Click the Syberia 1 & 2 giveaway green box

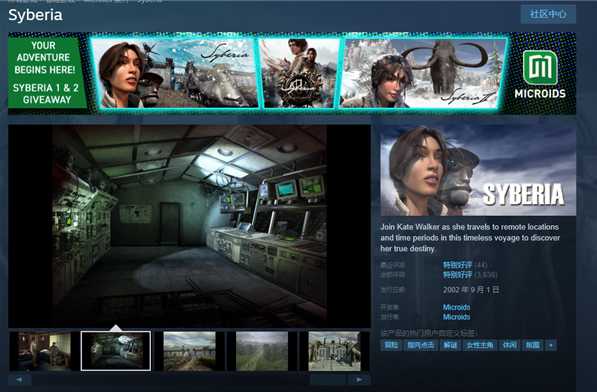point(46,73)
